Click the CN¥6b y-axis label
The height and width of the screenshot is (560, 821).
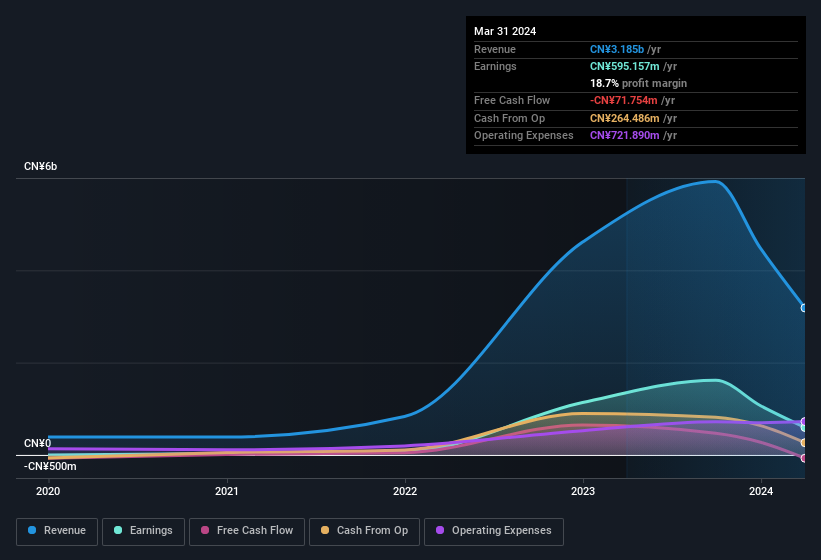40,166
